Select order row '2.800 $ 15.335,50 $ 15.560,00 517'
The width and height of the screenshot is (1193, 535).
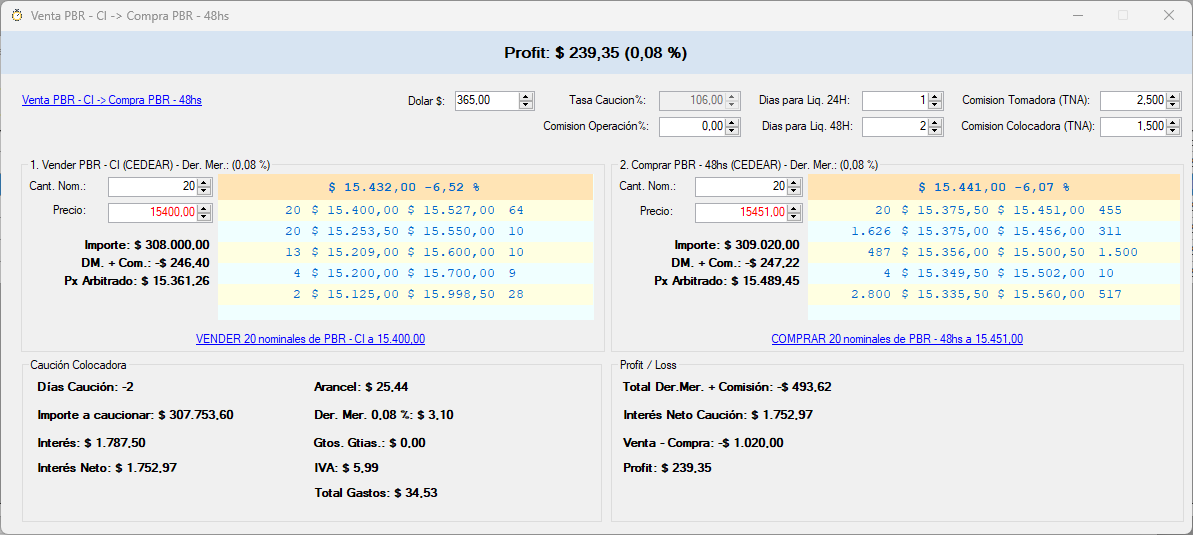pos(994,295)
